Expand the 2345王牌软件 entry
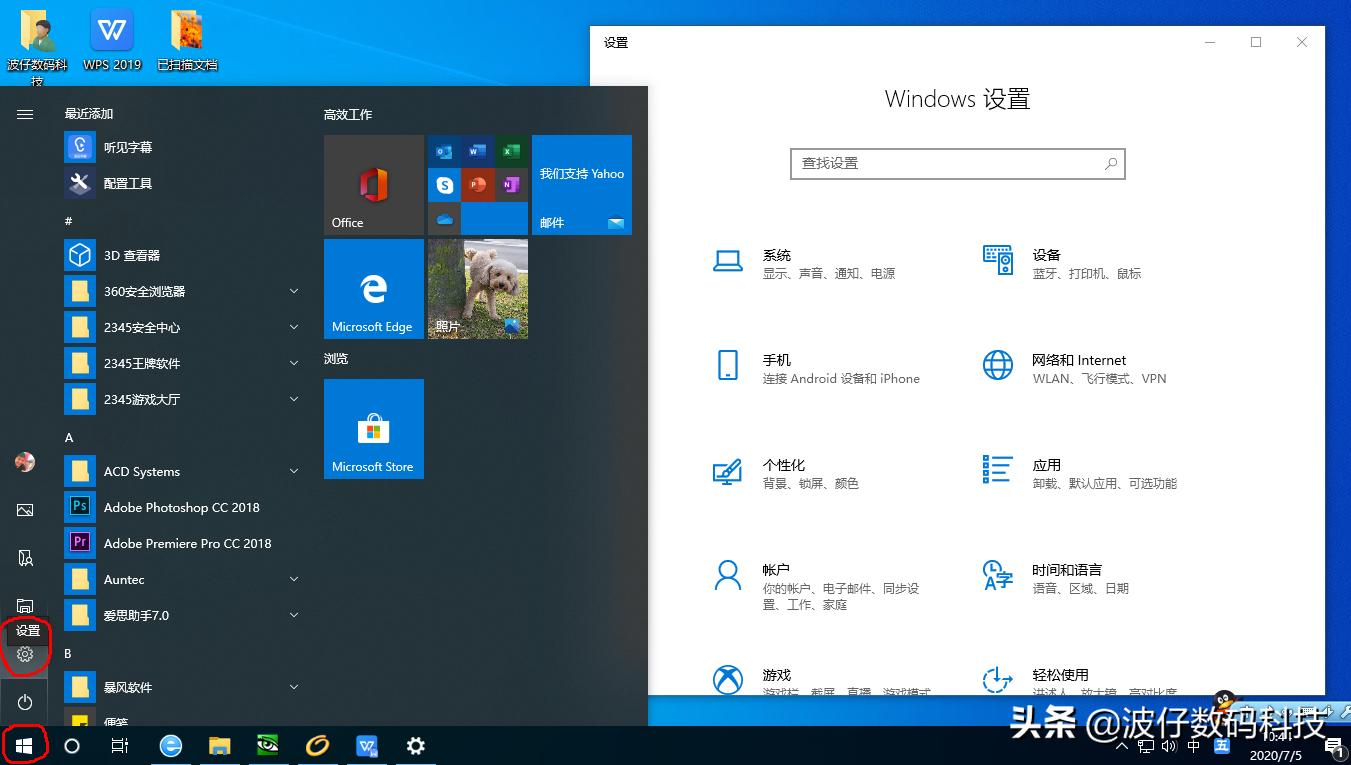The width and height of the screenshot is (1351, 765). coord(293,363)
